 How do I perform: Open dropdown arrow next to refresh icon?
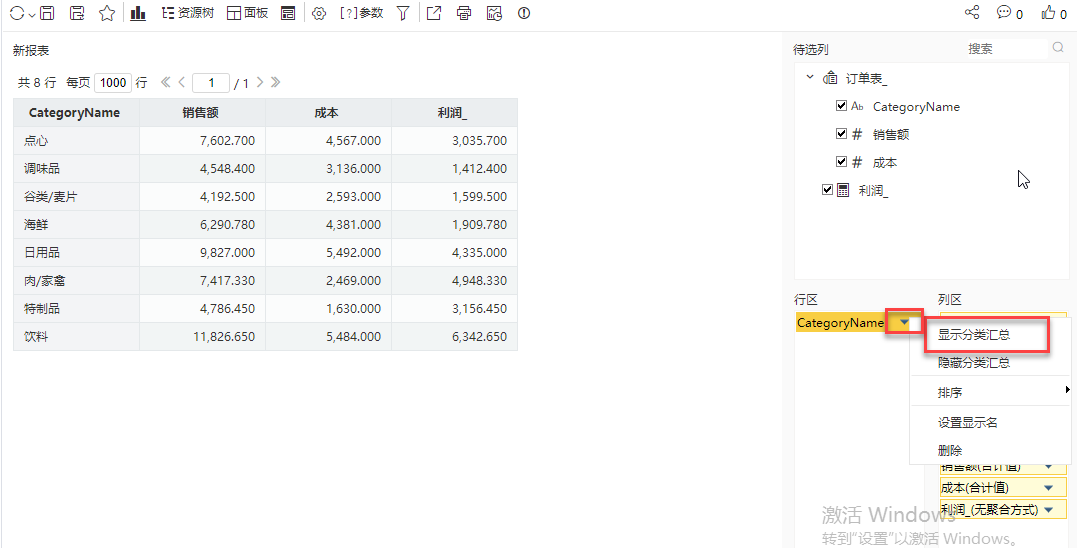tap(32, 14)
